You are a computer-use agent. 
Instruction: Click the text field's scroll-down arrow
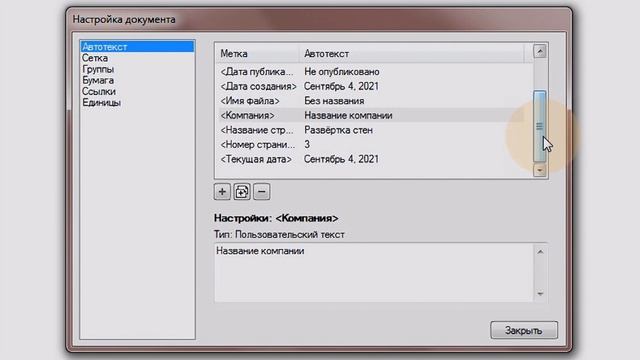click(x=540, y=293)
